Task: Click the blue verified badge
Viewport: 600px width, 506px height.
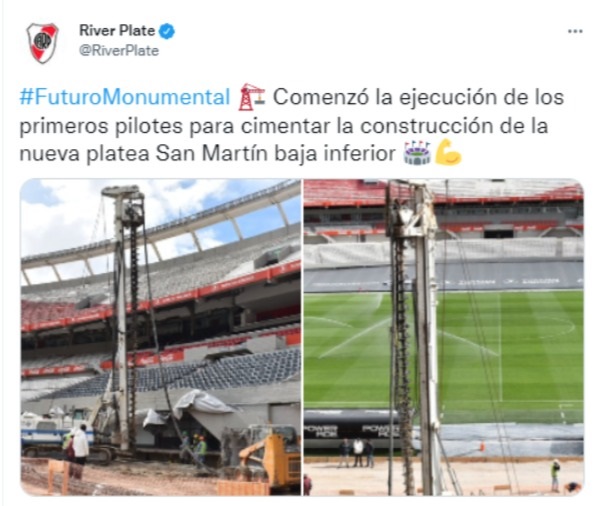Action: (167, 31)
